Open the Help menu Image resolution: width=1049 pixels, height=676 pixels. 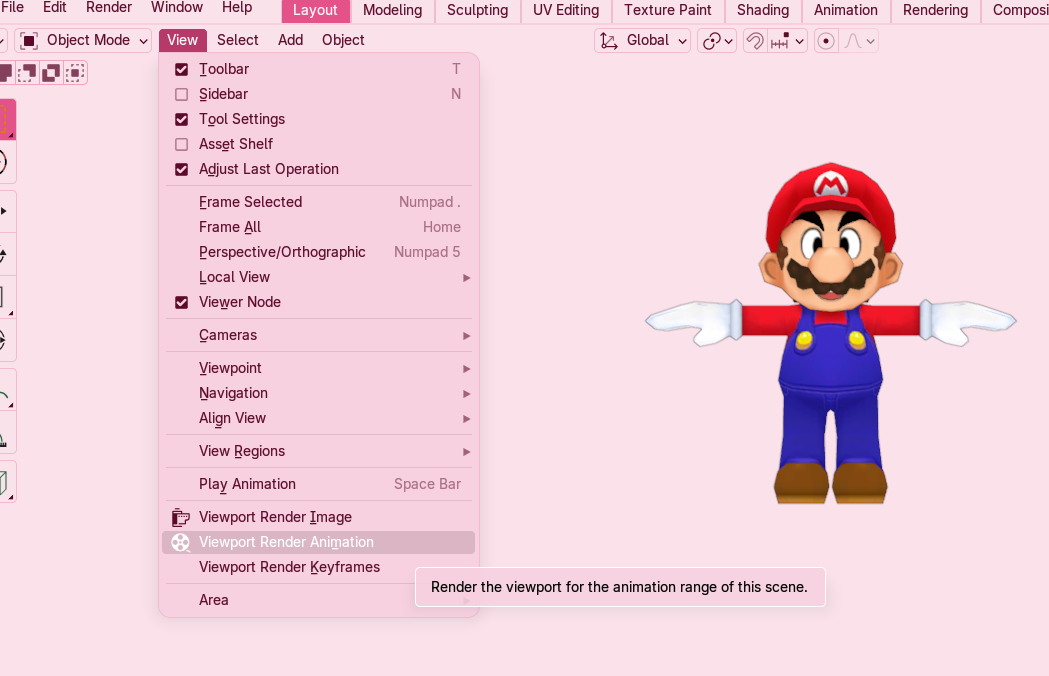tap(237, 7)
